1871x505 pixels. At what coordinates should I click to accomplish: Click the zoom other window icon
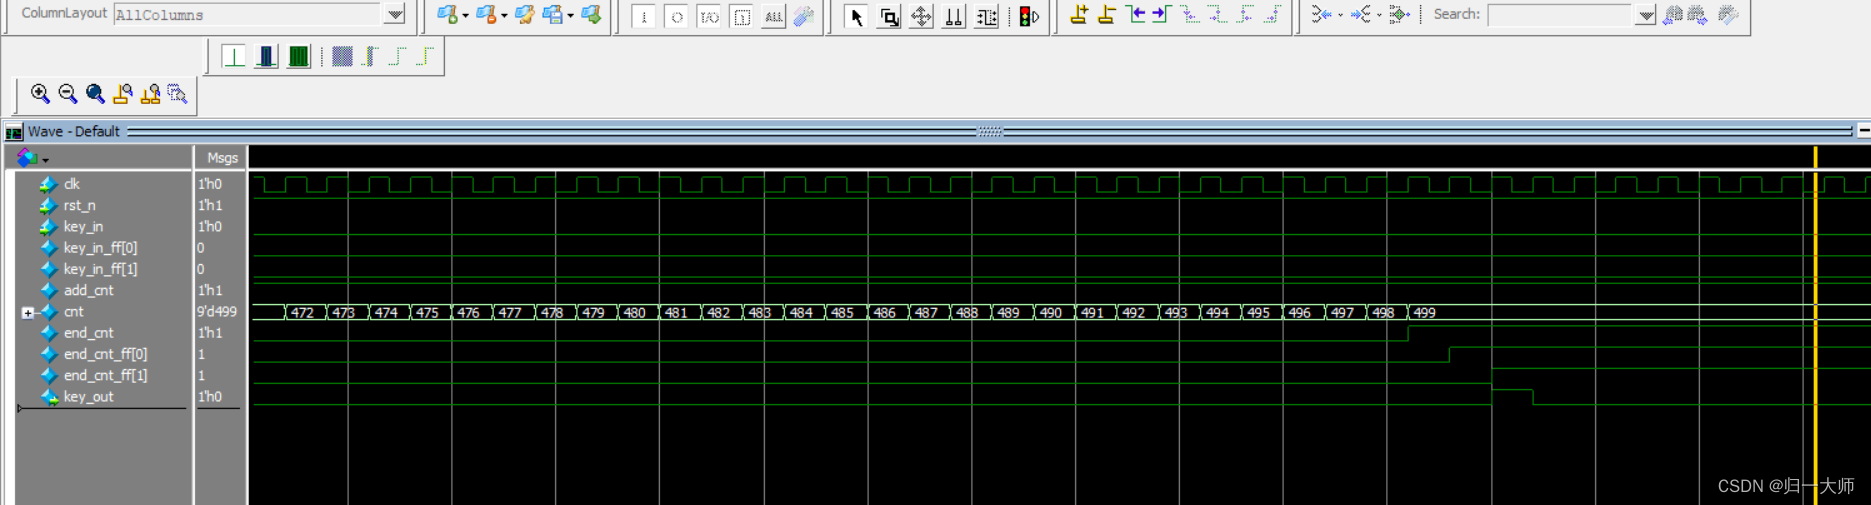pyautogui.click(x=178, y=93)
